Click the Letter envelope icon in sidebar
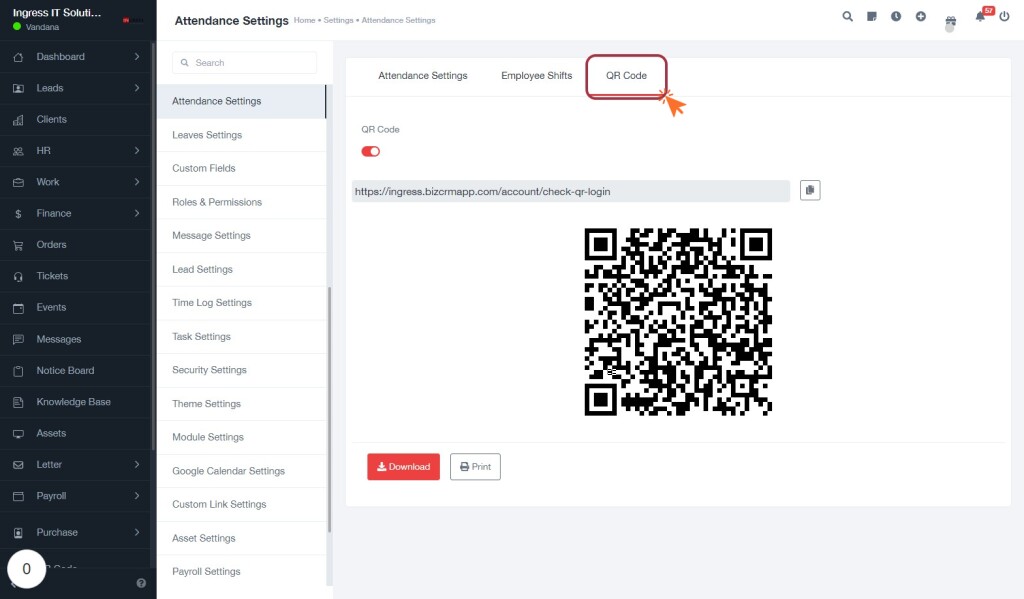 tap(18, 464)
